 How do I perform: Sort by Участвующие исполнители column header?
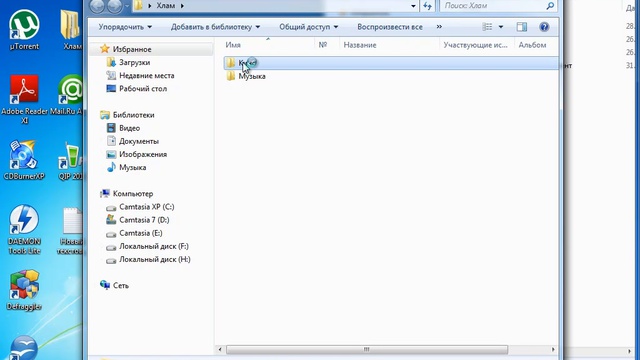[x=477, y=45]
